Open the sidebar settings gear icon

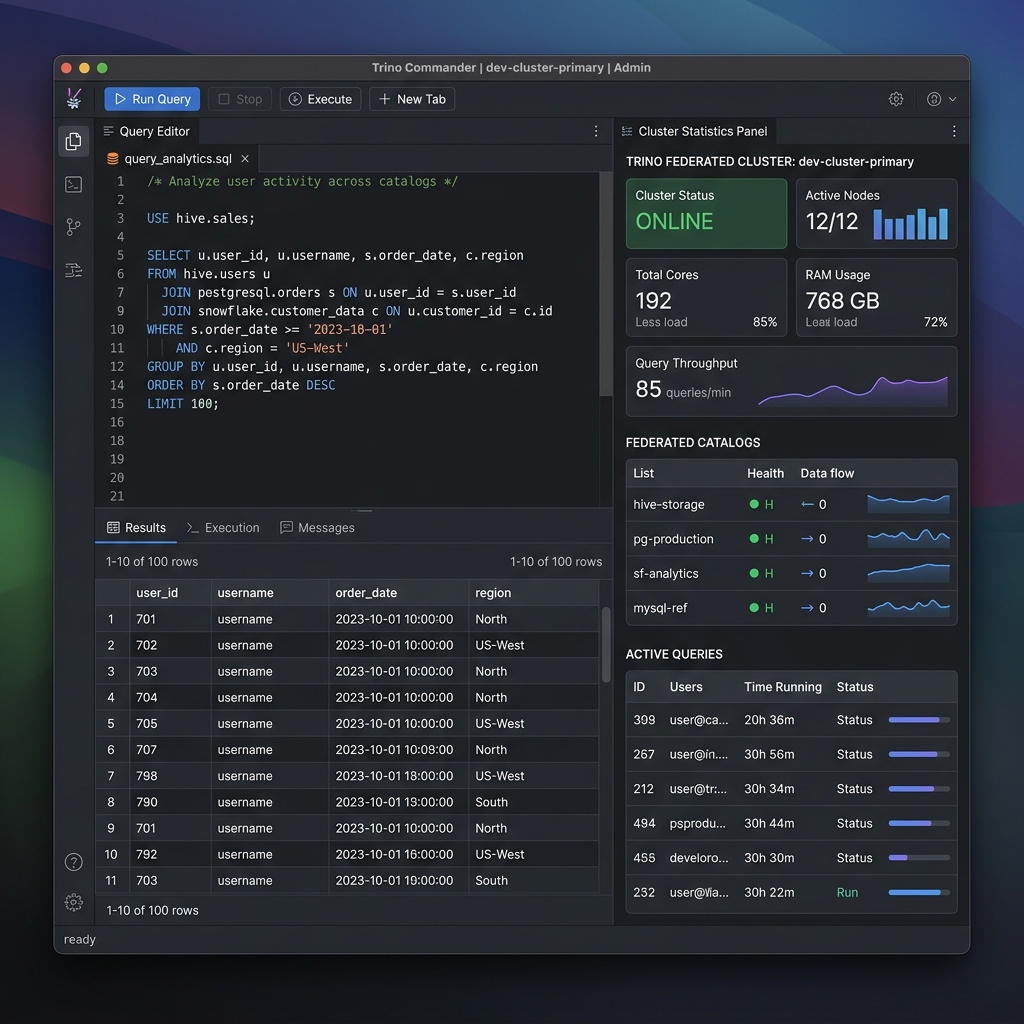[74, 902]
